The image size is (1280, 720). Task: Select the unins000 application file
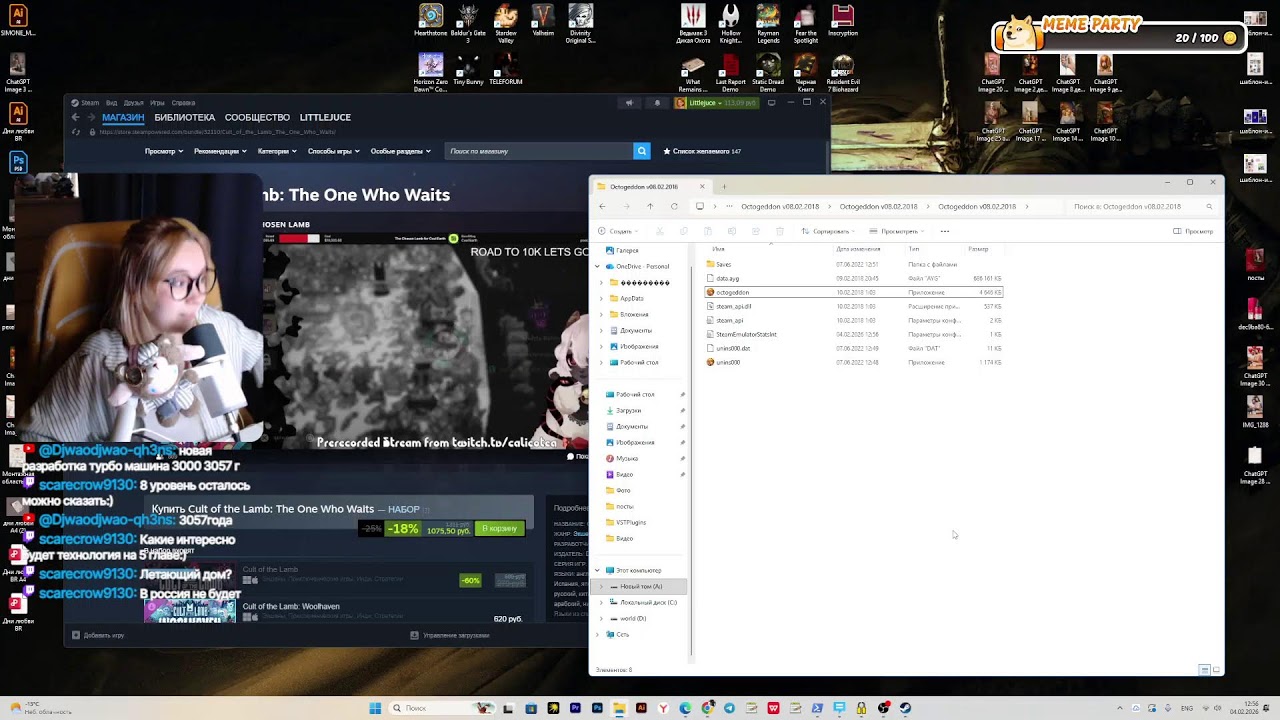coord(853,362)
